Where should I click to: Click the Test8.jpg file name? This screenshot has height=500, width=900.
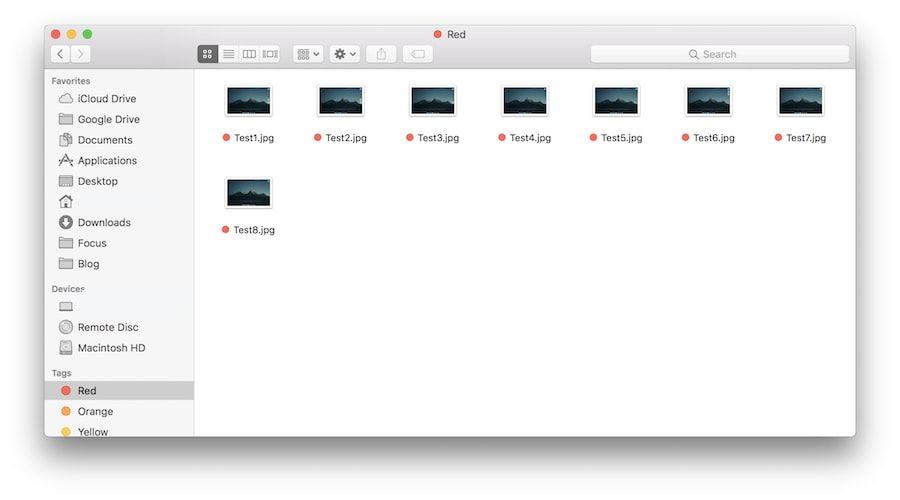click(x=254, y=230)
